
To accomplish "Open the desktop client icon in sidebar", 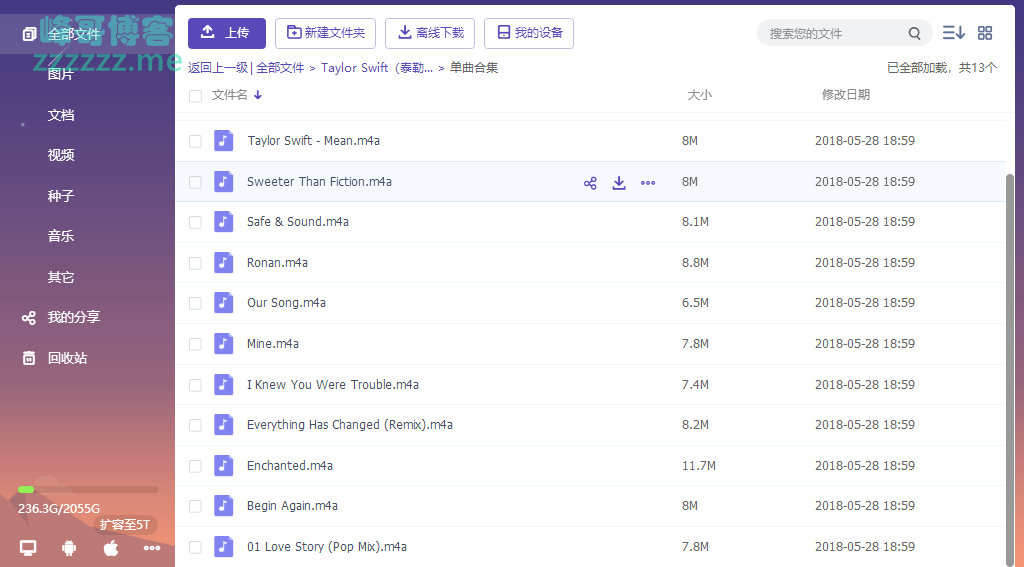I will coord(28,547).
